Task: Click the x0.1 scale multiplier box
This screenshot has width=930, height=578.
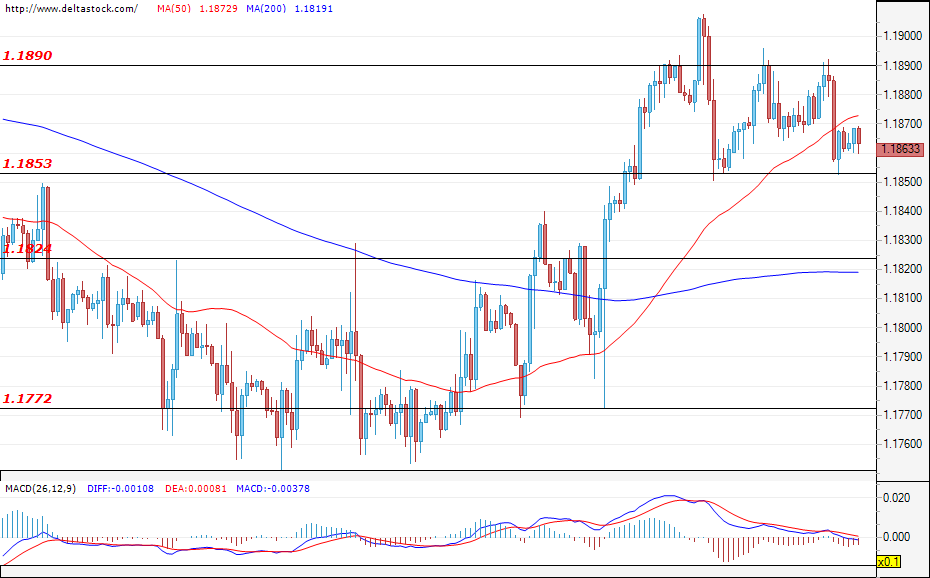Action: [888, 561]
